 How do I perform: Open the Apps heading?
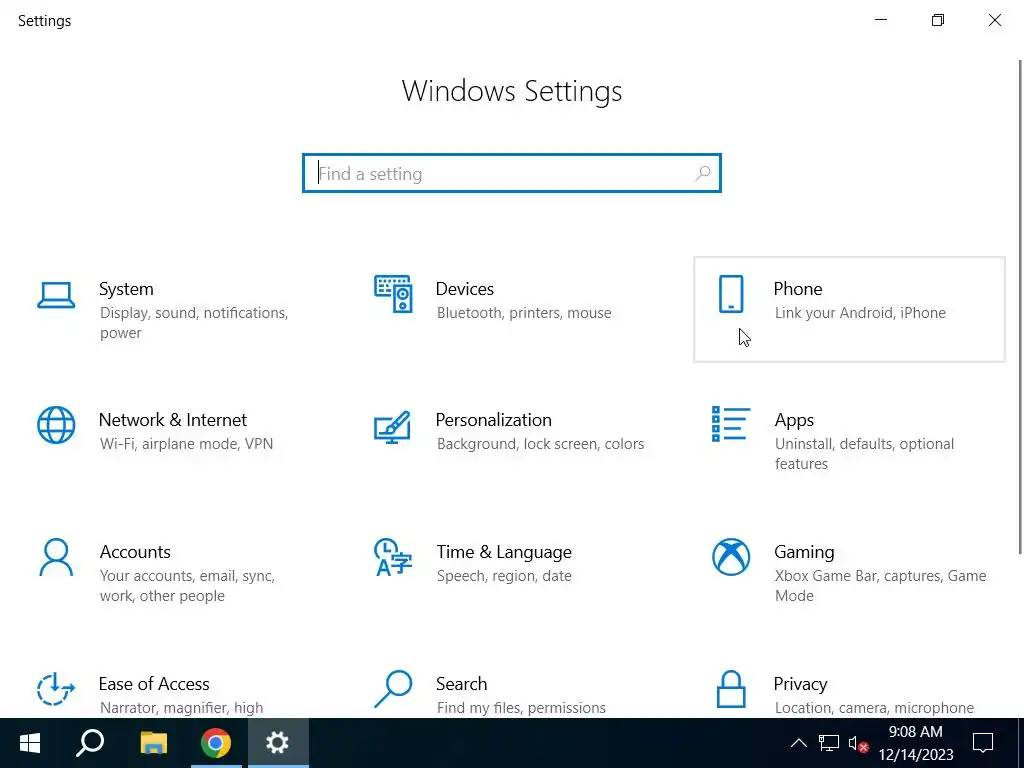(793, 420)
